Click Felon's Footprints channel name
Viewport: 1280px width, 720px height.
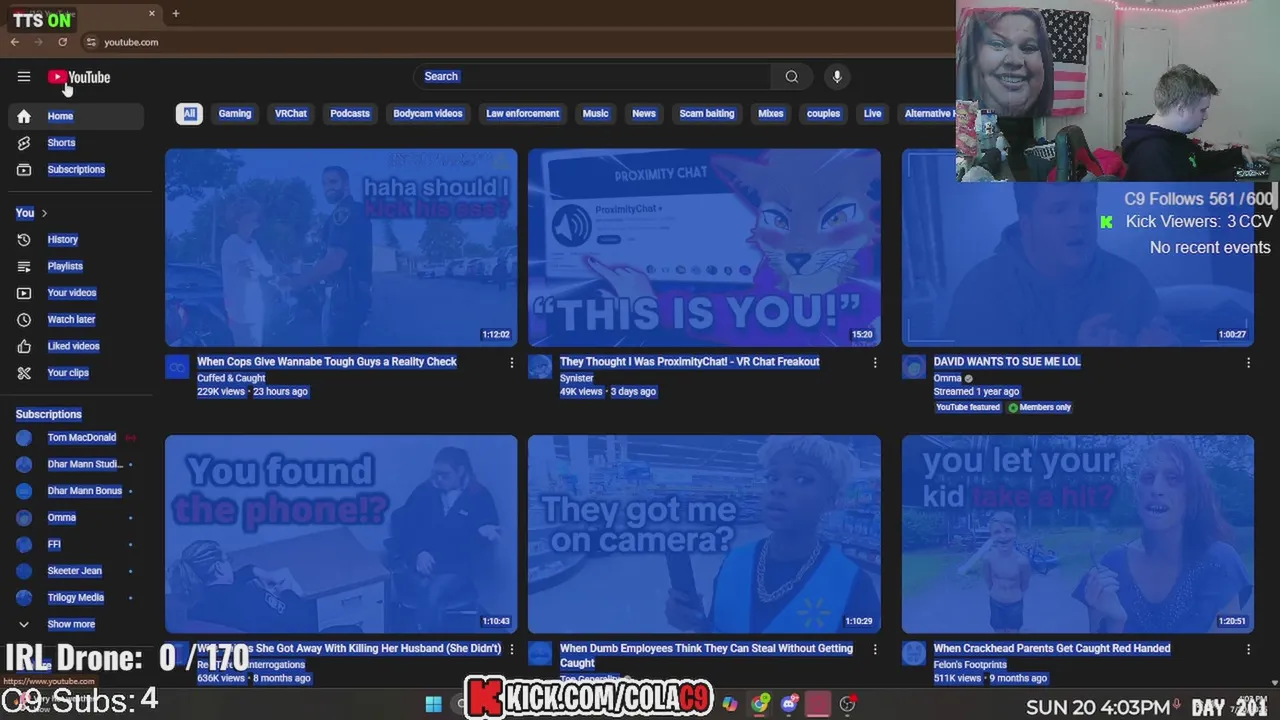click(970, 665)
